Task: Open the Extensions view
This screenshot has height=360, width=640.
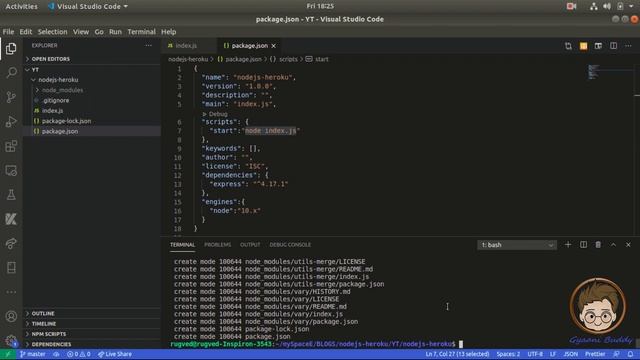Action: click(11, 146)
